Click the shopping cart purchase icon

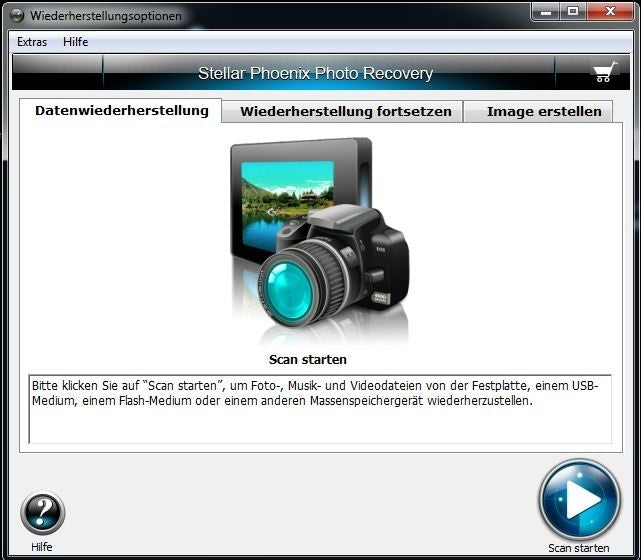click(x=605, y=72)
